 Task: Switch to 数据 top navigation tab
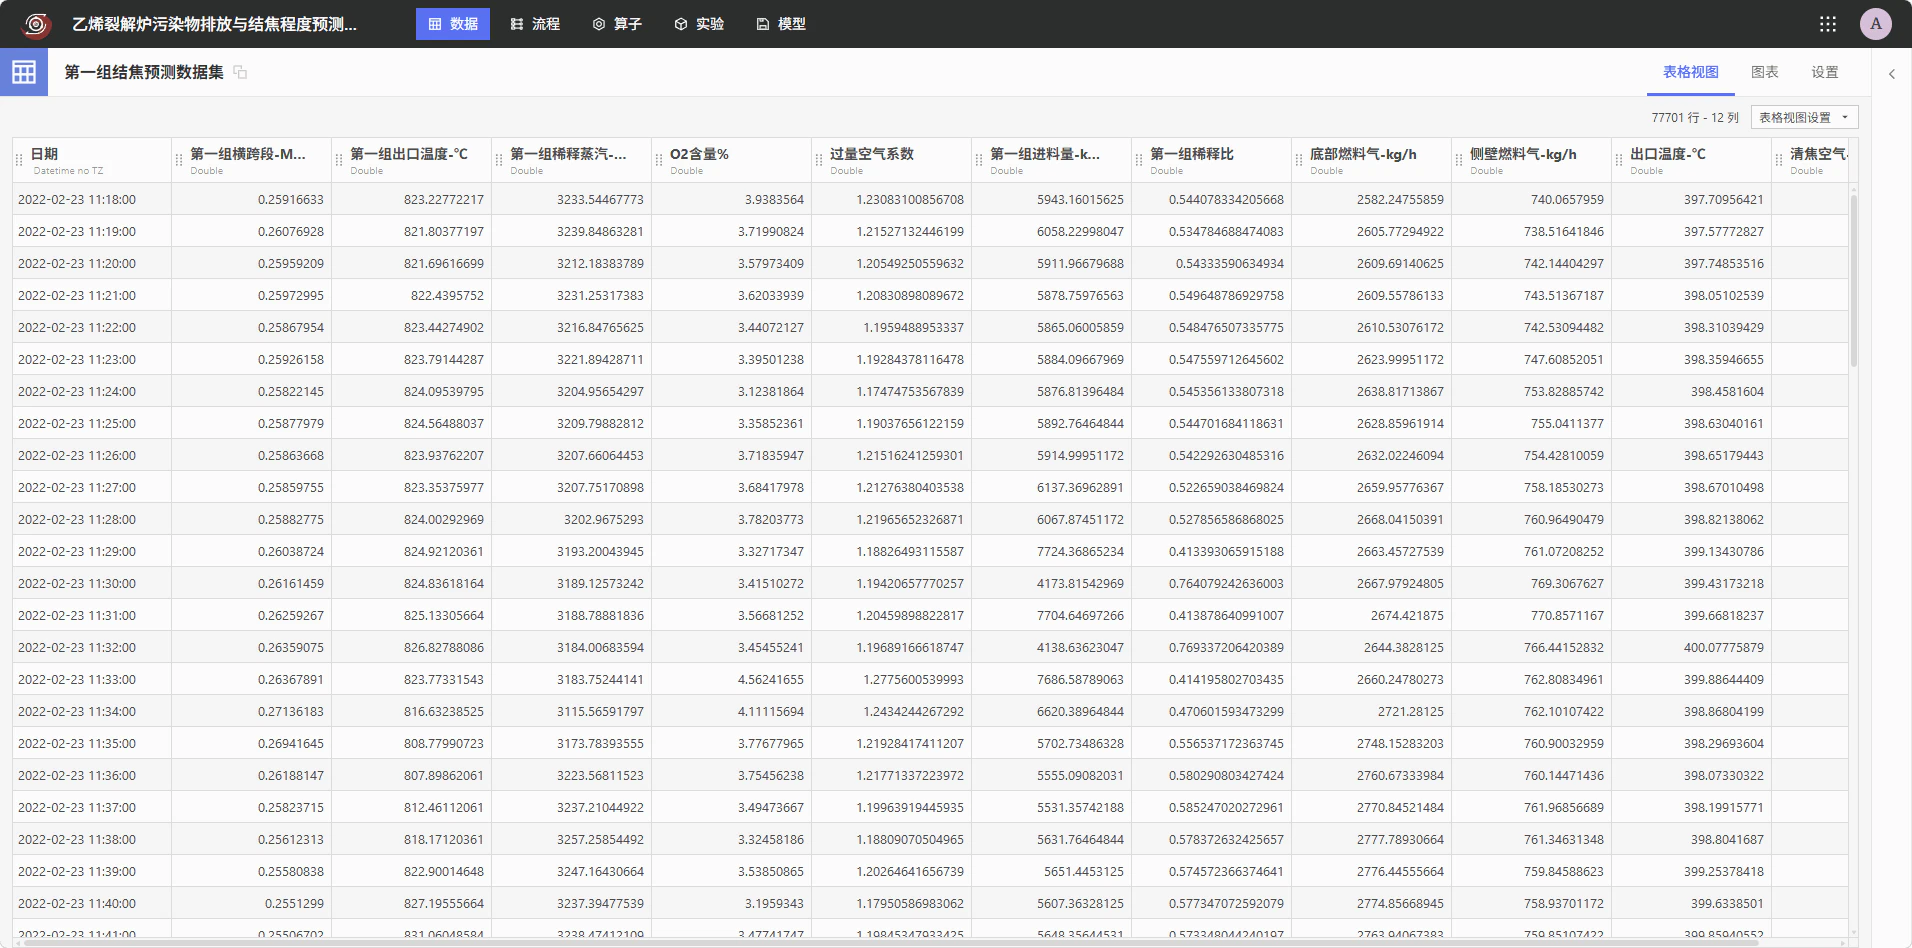coord(453,24)
